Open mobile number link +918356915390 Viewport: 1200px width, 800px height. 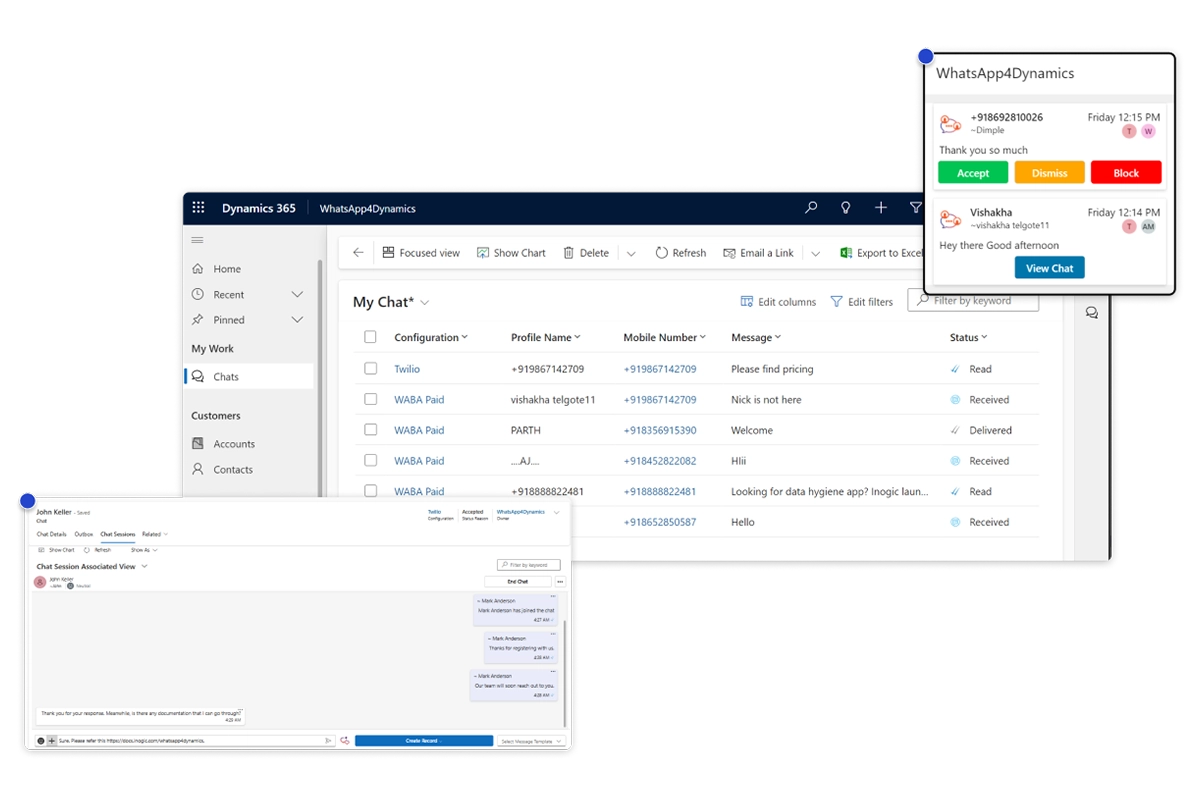pyautogui.click(x=660, y=430)
